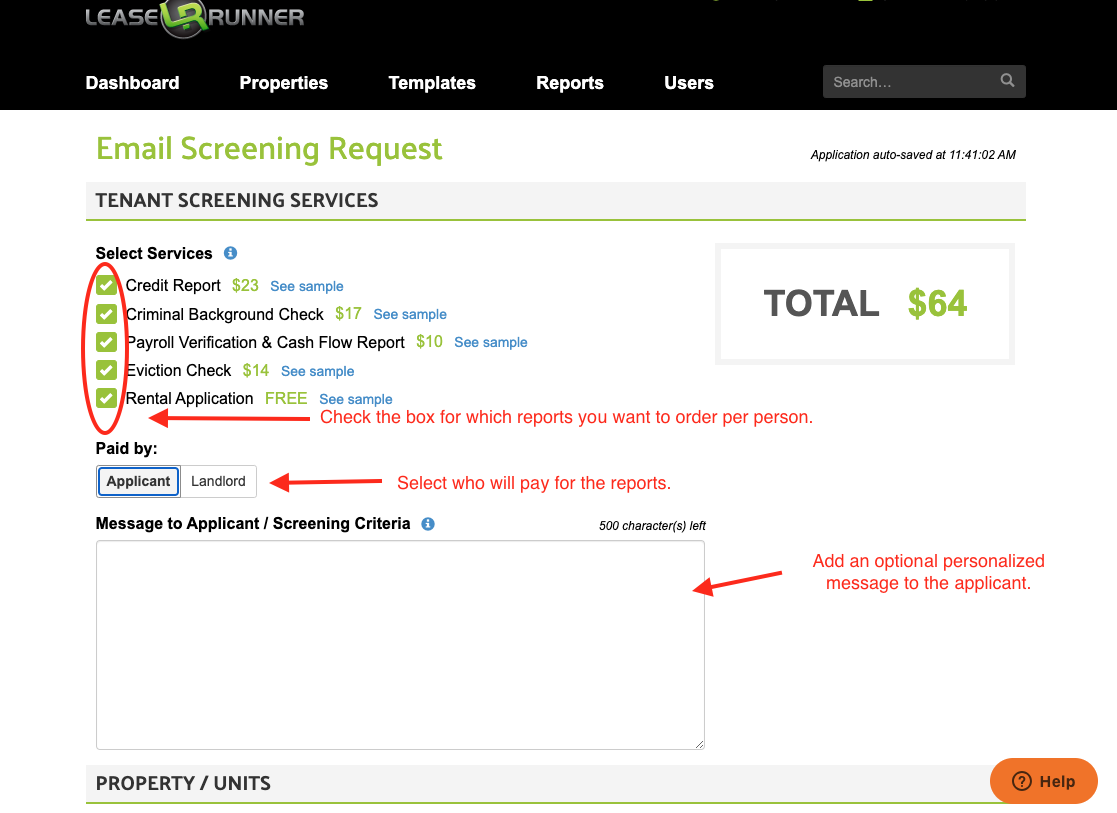This screenshot has height=813, width=1117.
Task: Open the Reports menu
Action: point(570,83)
